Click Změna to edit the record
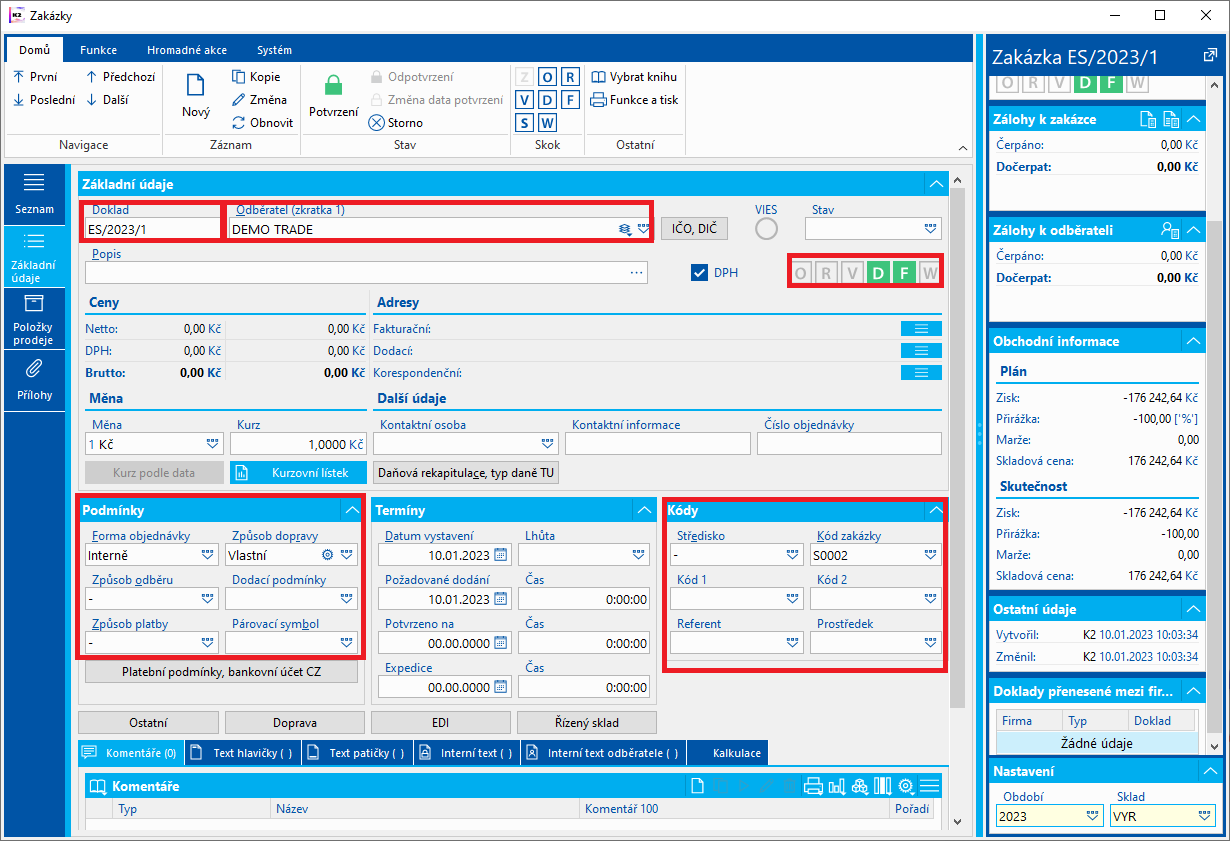This screenshot has height=841, width=1230. (x=259, y=100)
